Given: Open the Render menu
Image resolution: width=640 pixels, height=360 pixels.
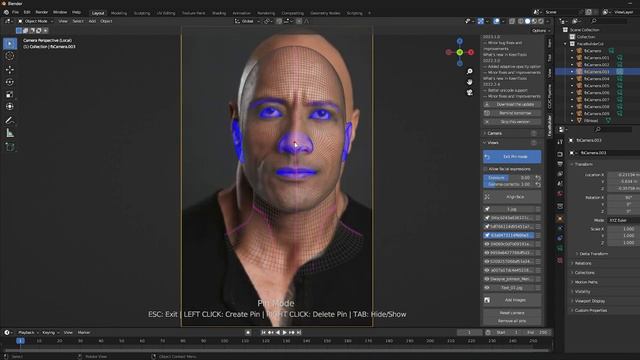Looking at the screenshot, I should pyautogui.click(x=42, y=12).
